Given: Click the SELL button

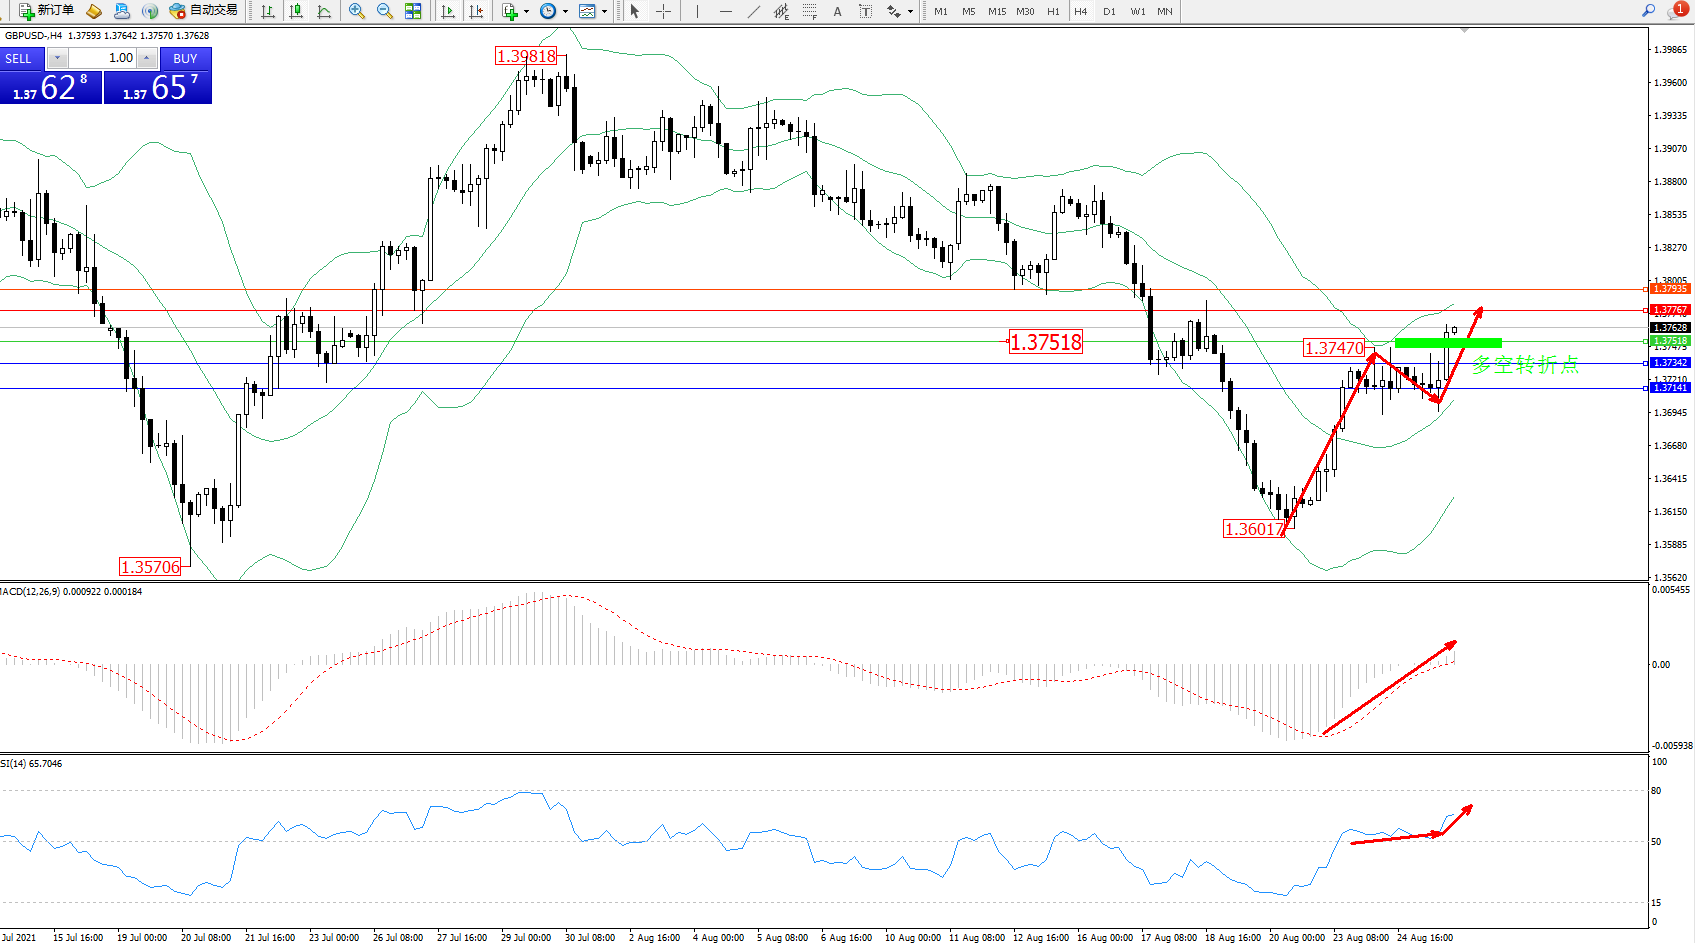Looking at the screenshot, I should tap(19, 58).
